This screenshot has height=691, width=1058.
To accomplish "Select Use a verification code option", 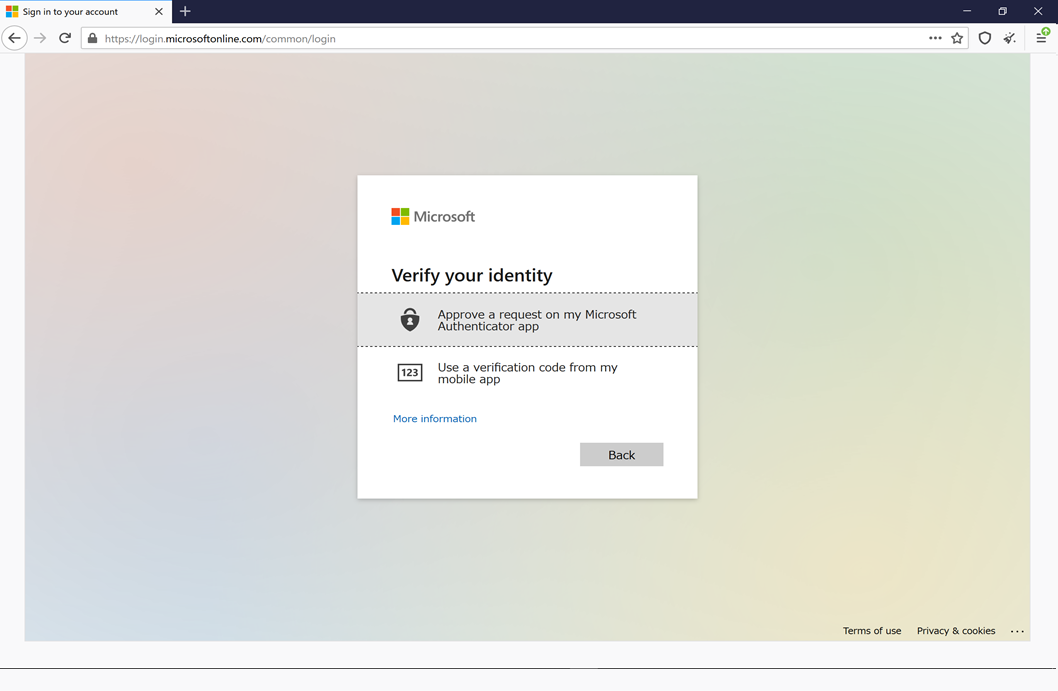I will coord(527,373).
